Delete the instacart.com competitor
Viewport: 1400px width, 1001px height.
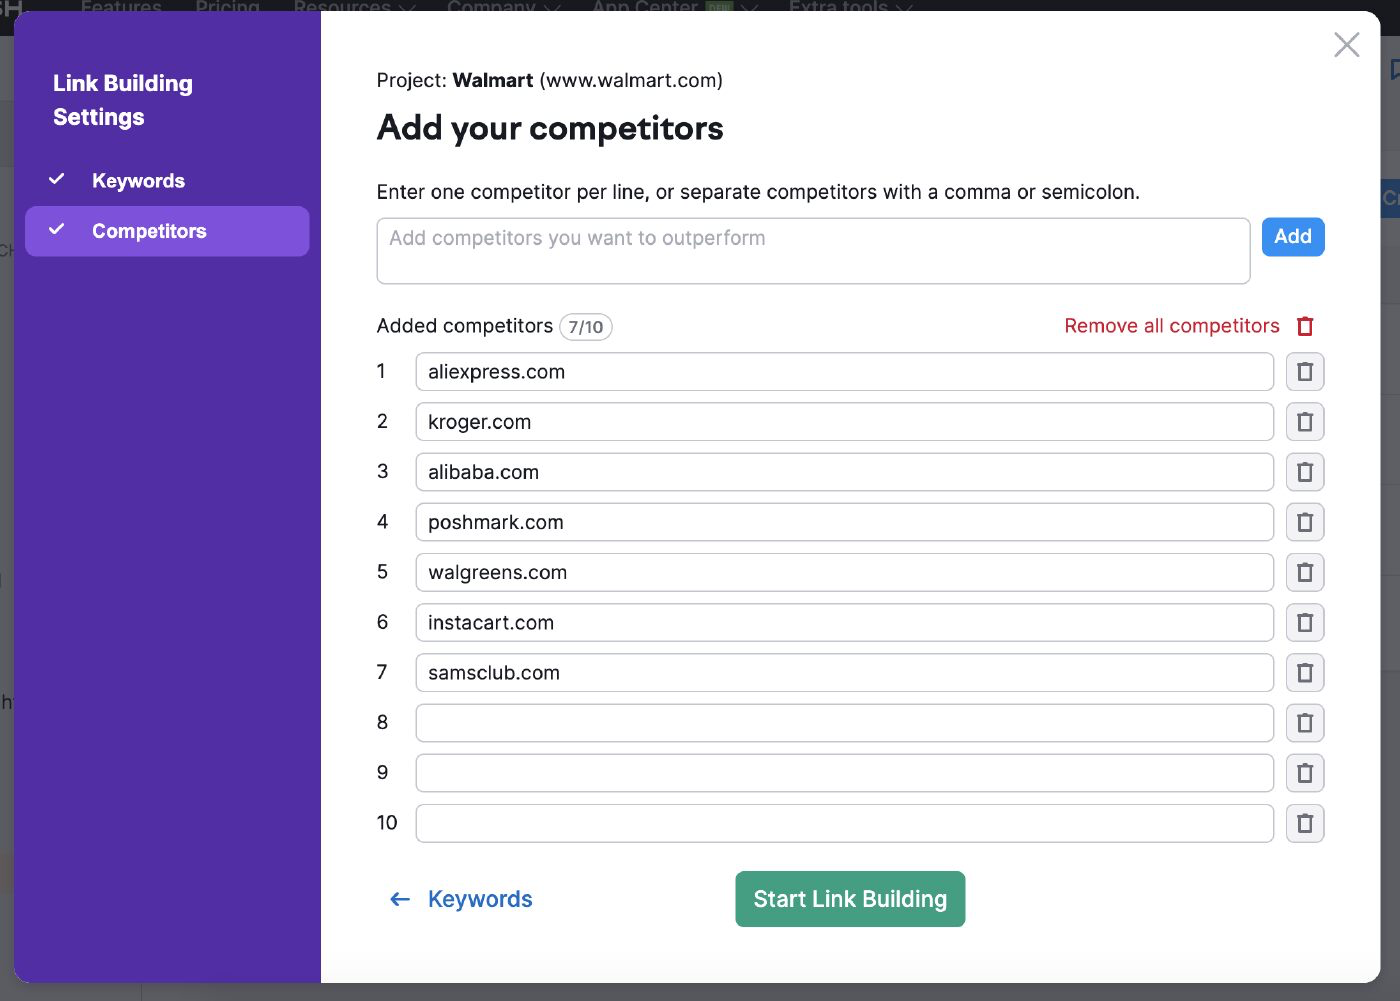1305,622
